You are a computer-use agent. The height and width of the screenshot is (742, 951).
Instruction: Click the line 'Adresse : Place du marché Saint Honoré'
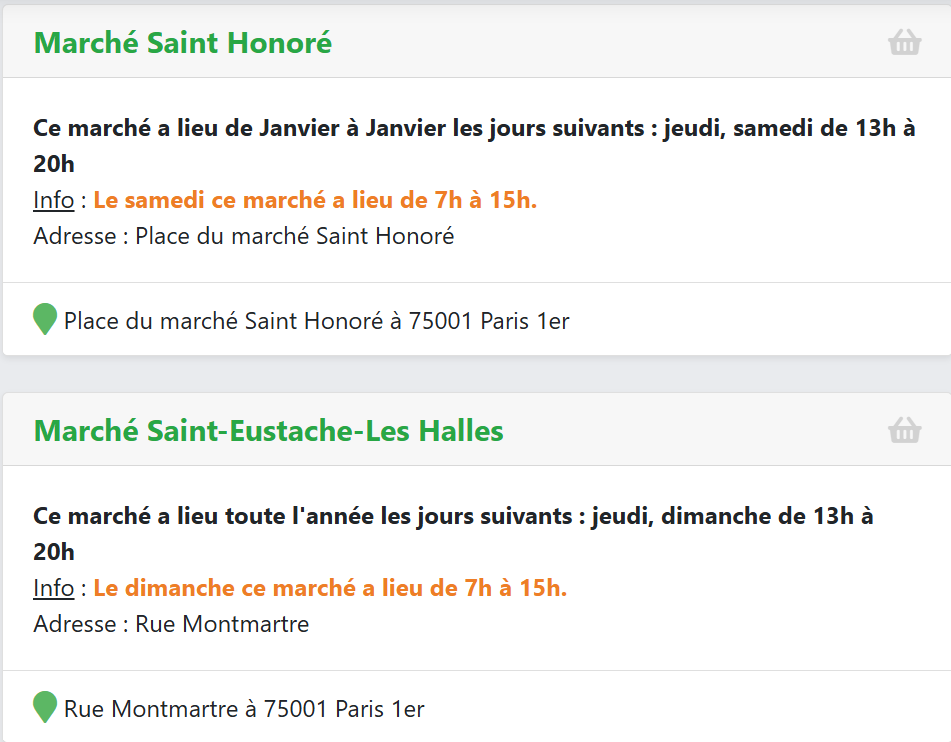pyautogui.click(x=243, y=236)
